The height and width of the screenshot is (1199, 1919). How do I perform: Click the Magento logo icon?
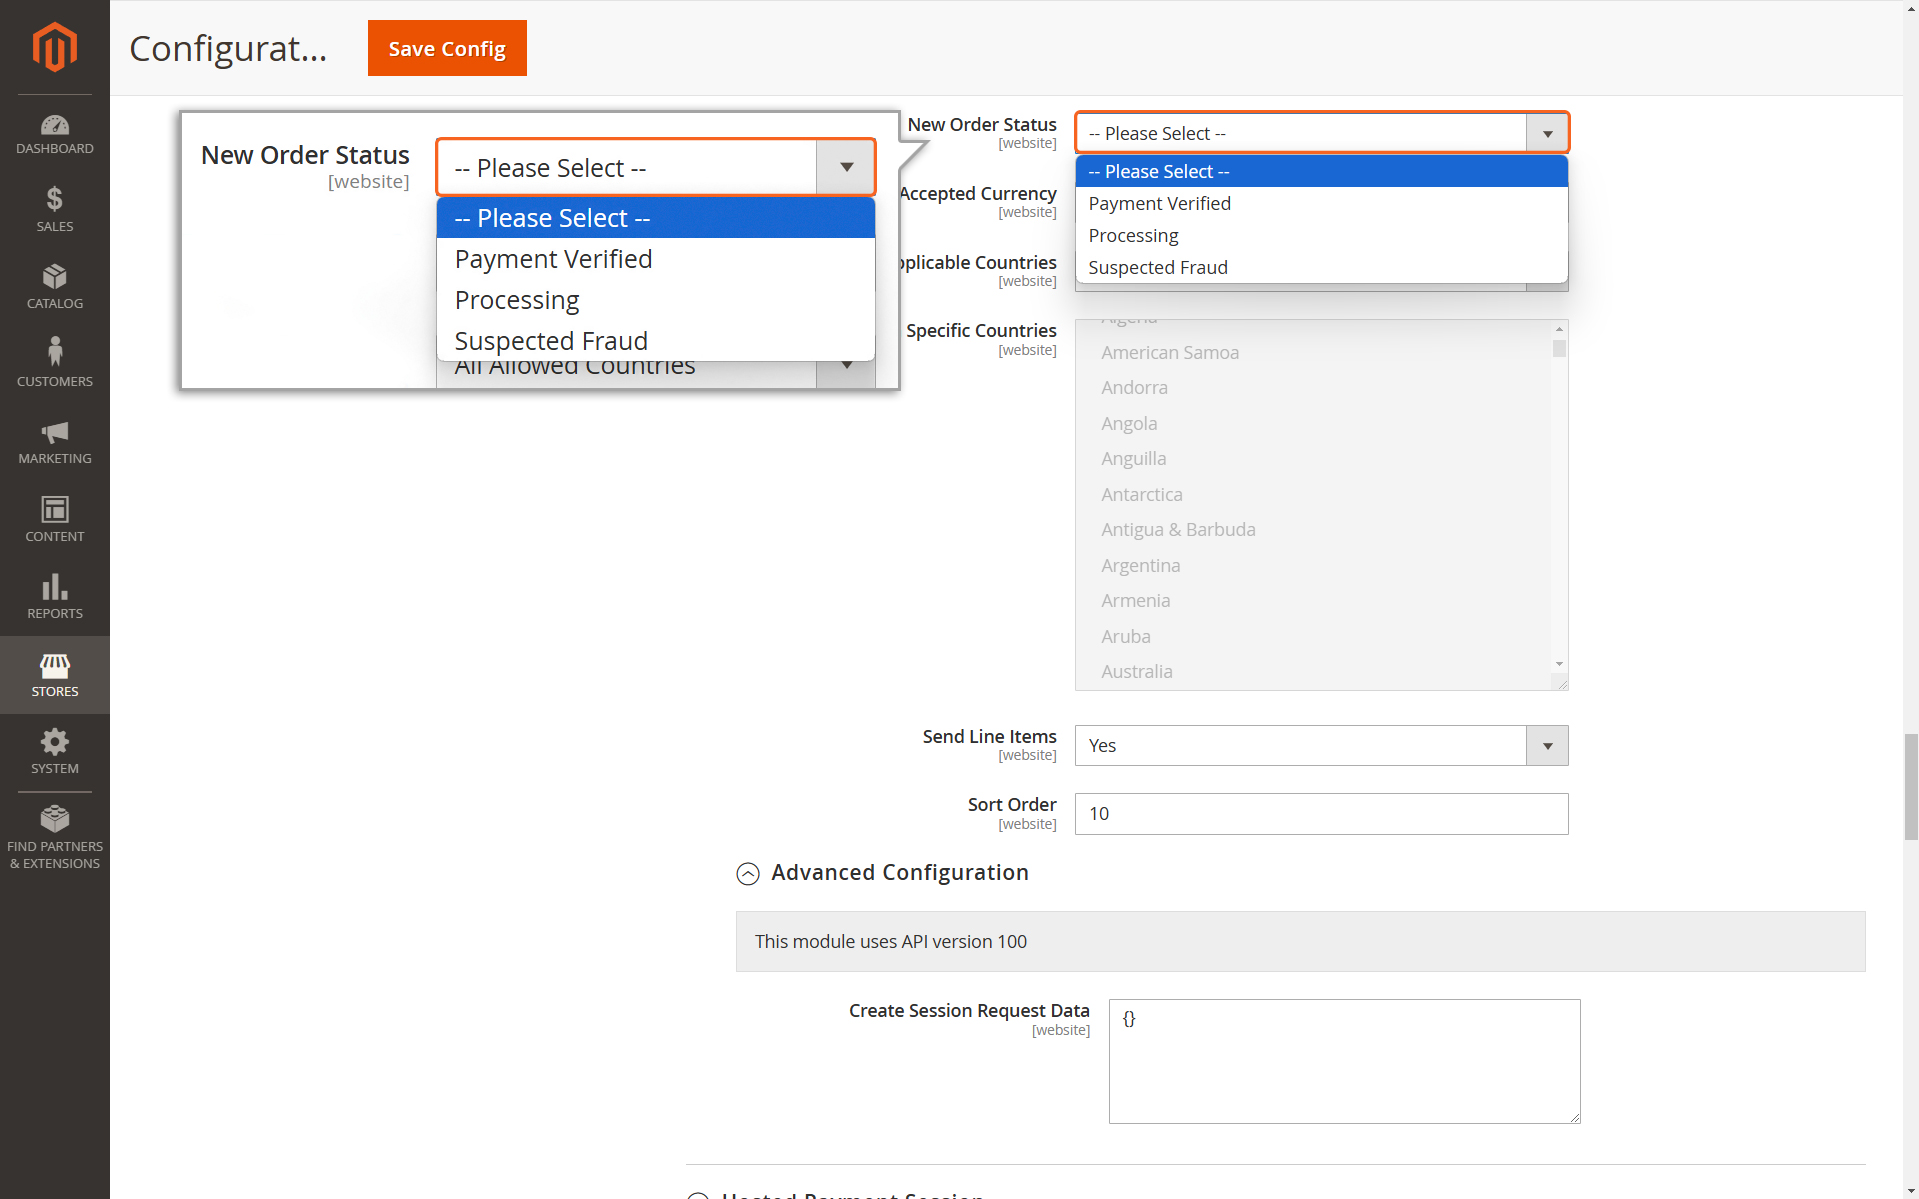pyautogui.click(x=55, y=47)
